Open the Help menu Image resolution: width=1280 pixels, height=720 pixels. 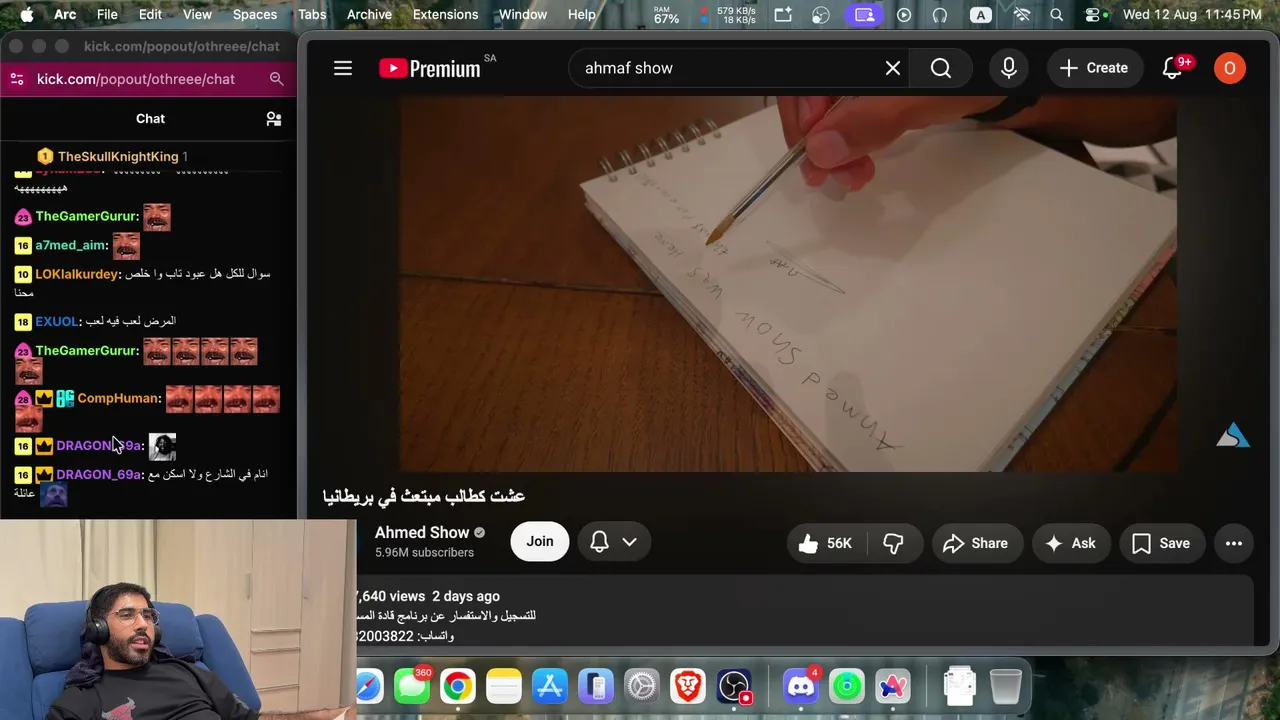581,14
